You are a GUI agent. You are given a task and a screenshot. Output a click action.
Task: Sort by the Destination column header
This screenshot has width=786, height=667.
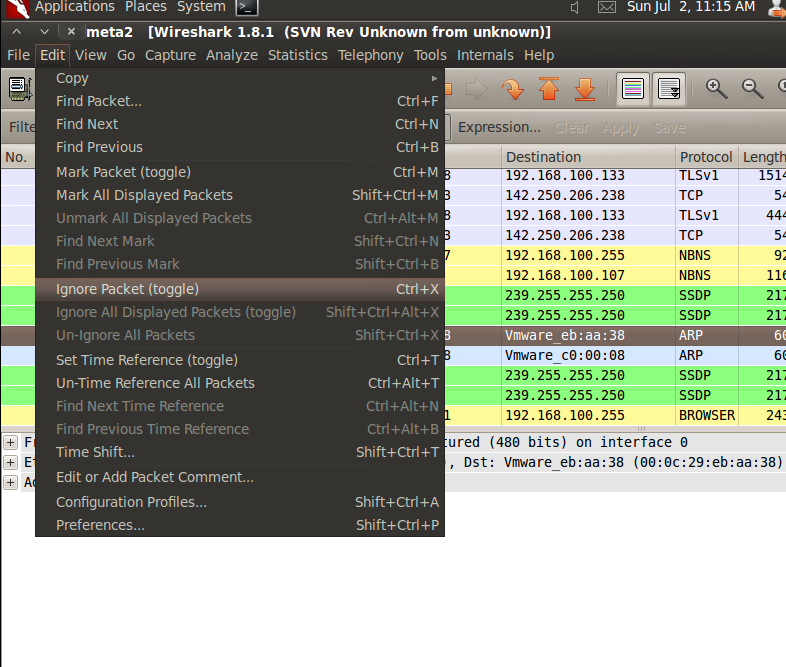pyautogui.click(x=588, y=157)
